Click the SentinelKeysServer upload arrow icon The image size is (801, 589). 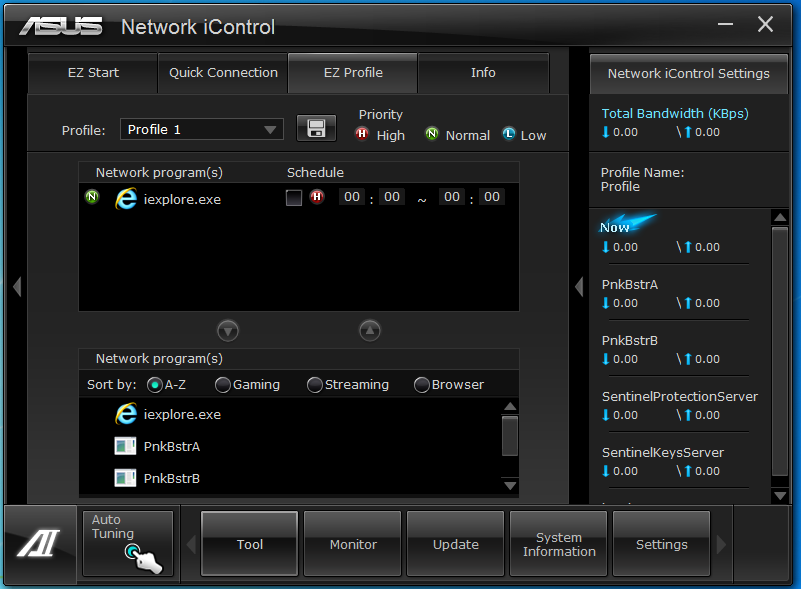[x=688, y=471]
